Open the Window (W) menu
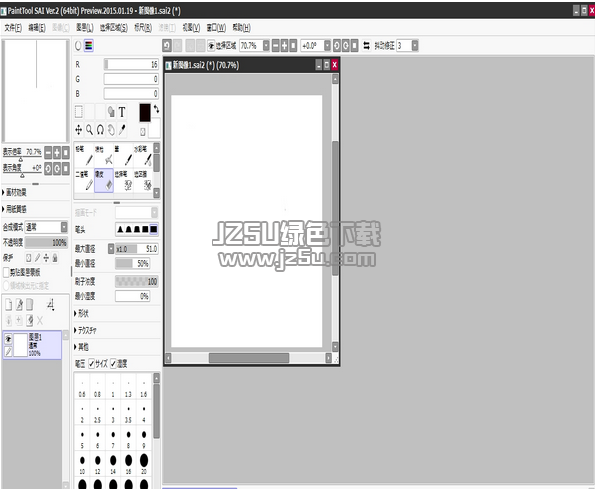Screen dimensions: 595x489 point(216,28)
